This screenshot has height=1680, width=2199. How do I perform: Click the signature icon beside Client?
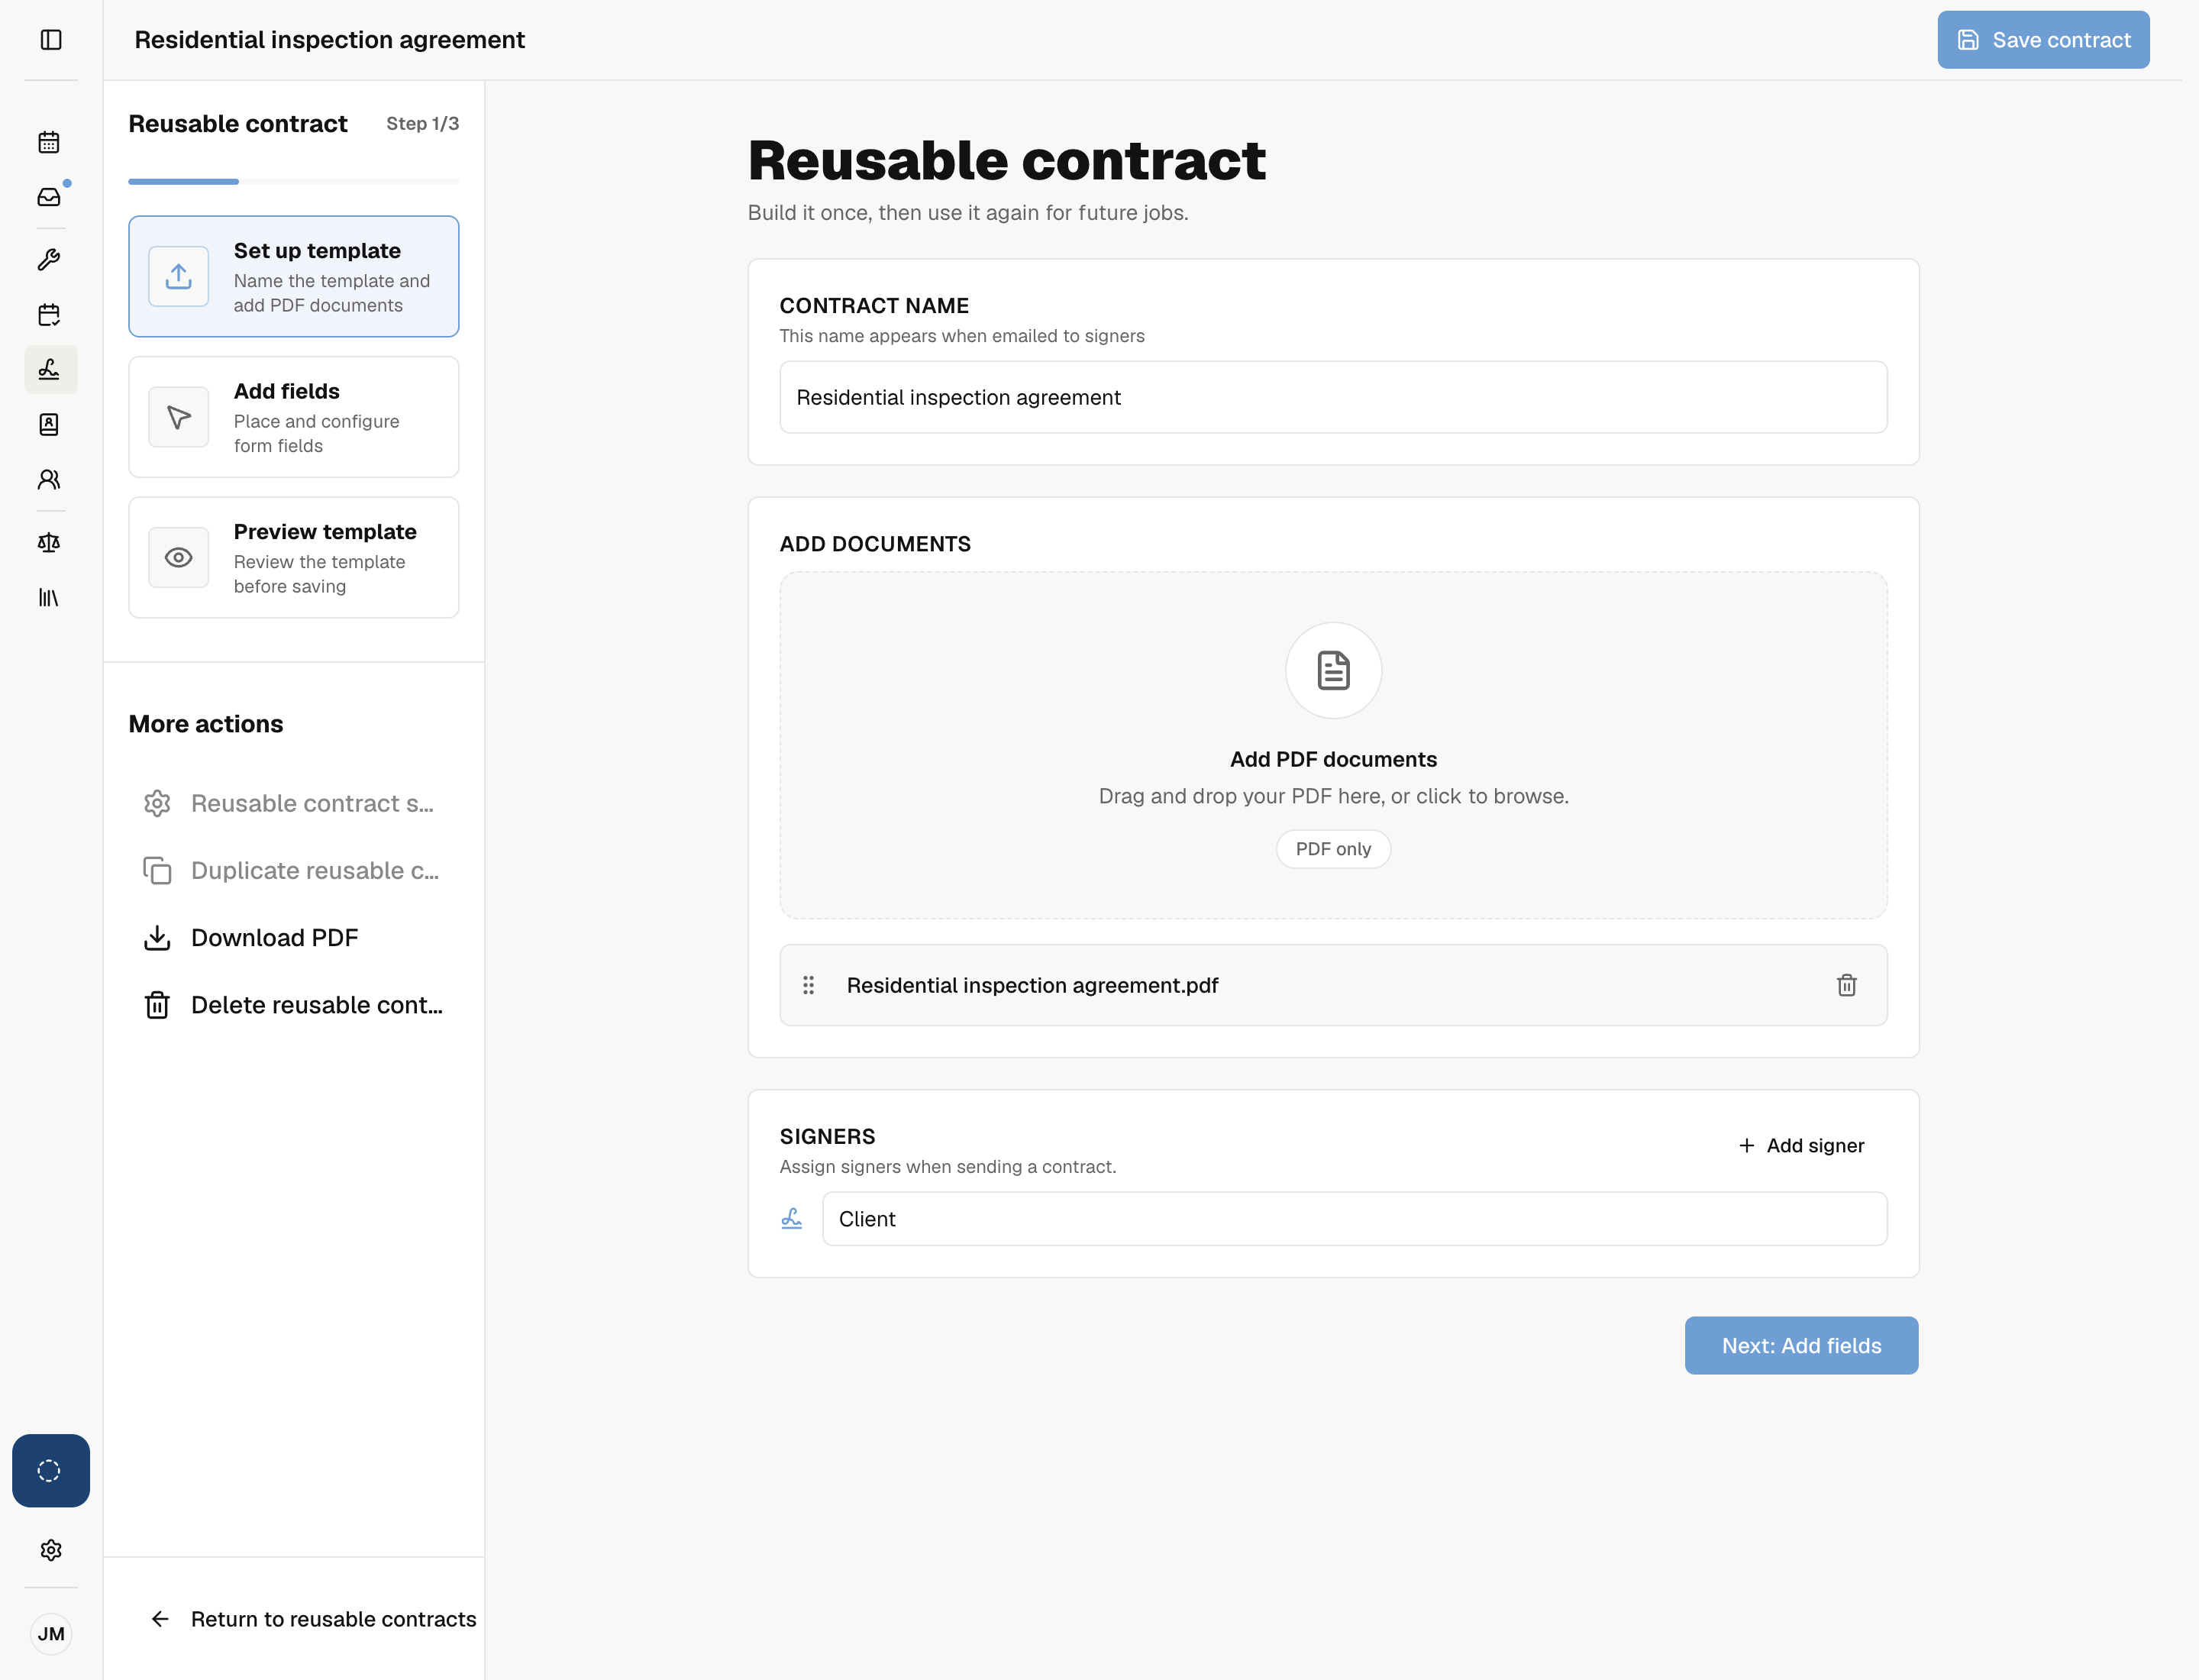[792, 1219]
